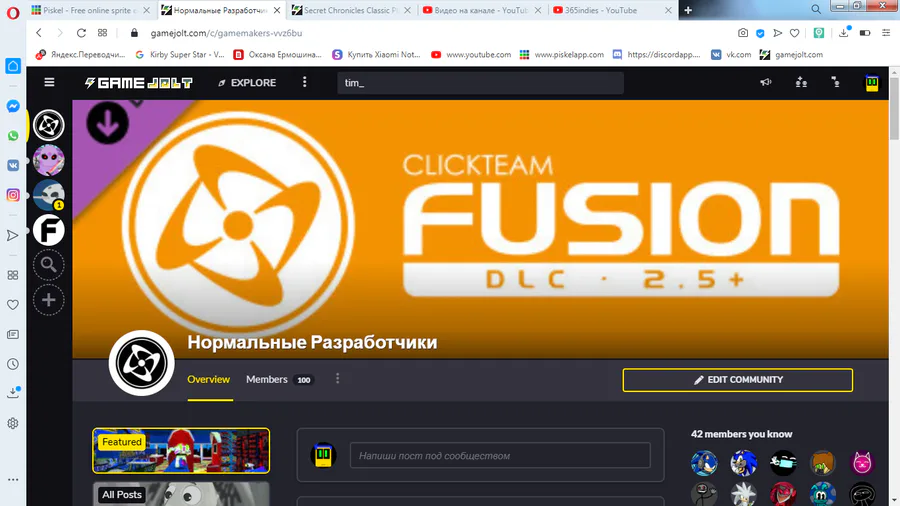Screen dimensions: 900x506
Task: Open Instagram in Opera sidebar
Action: click(13, 195)
